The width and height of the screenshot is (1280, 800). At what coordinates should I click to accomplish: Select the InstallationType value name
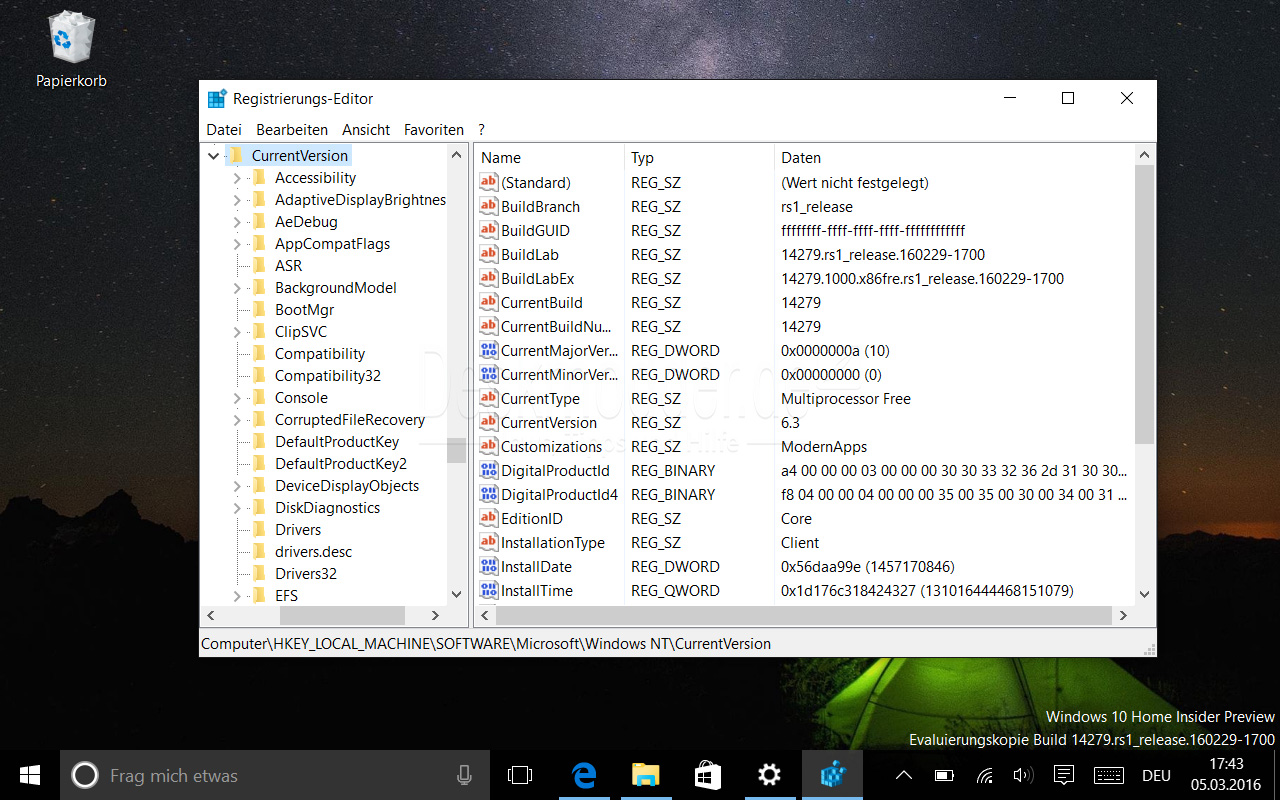click(552, 542)
